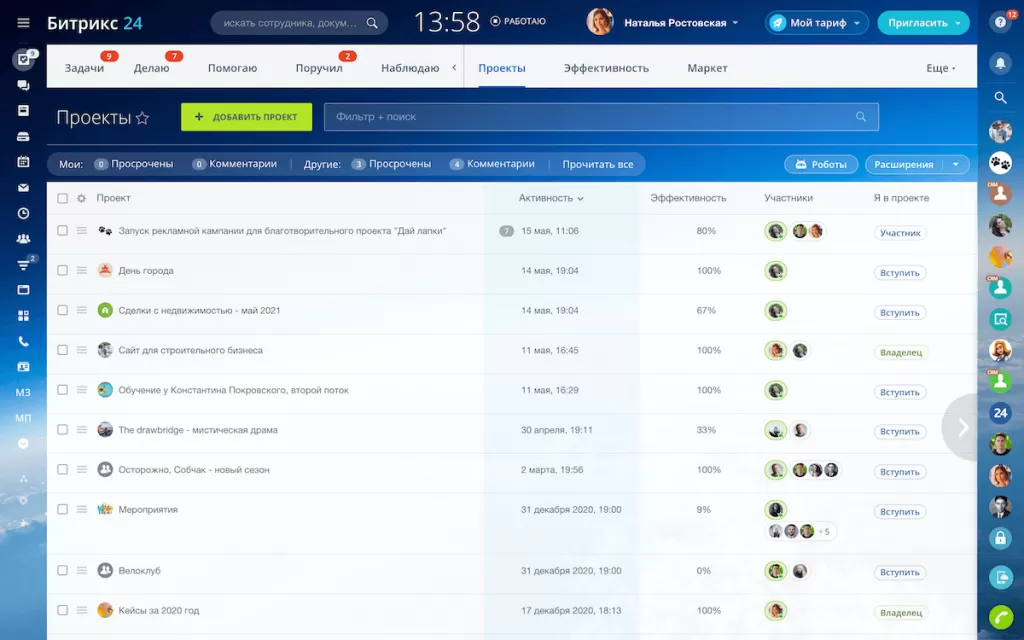This screenshot has height=640, width=1024.
Task: Click the Добавить проект button
Action: (246, 117)
